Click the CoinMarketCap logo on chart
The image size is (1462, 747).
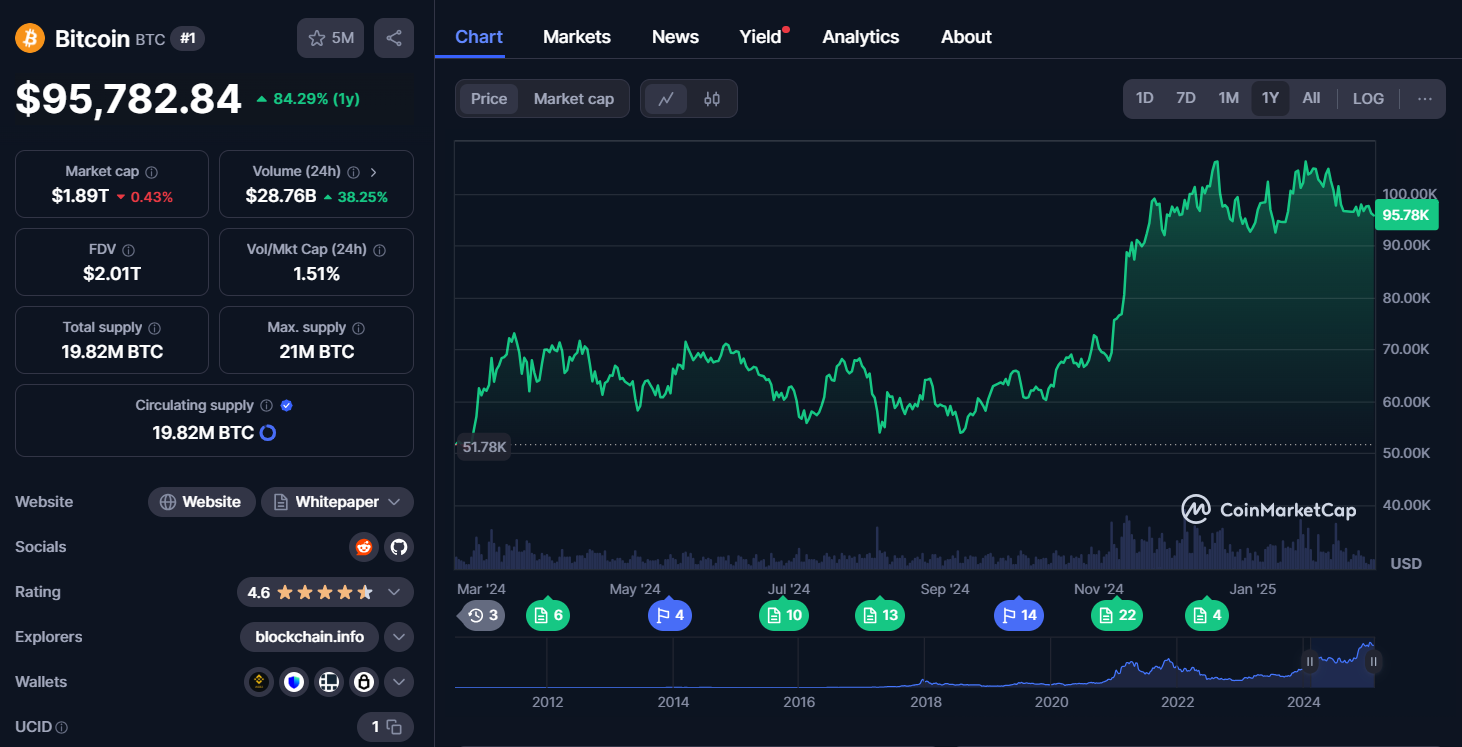click(1269, 510)
